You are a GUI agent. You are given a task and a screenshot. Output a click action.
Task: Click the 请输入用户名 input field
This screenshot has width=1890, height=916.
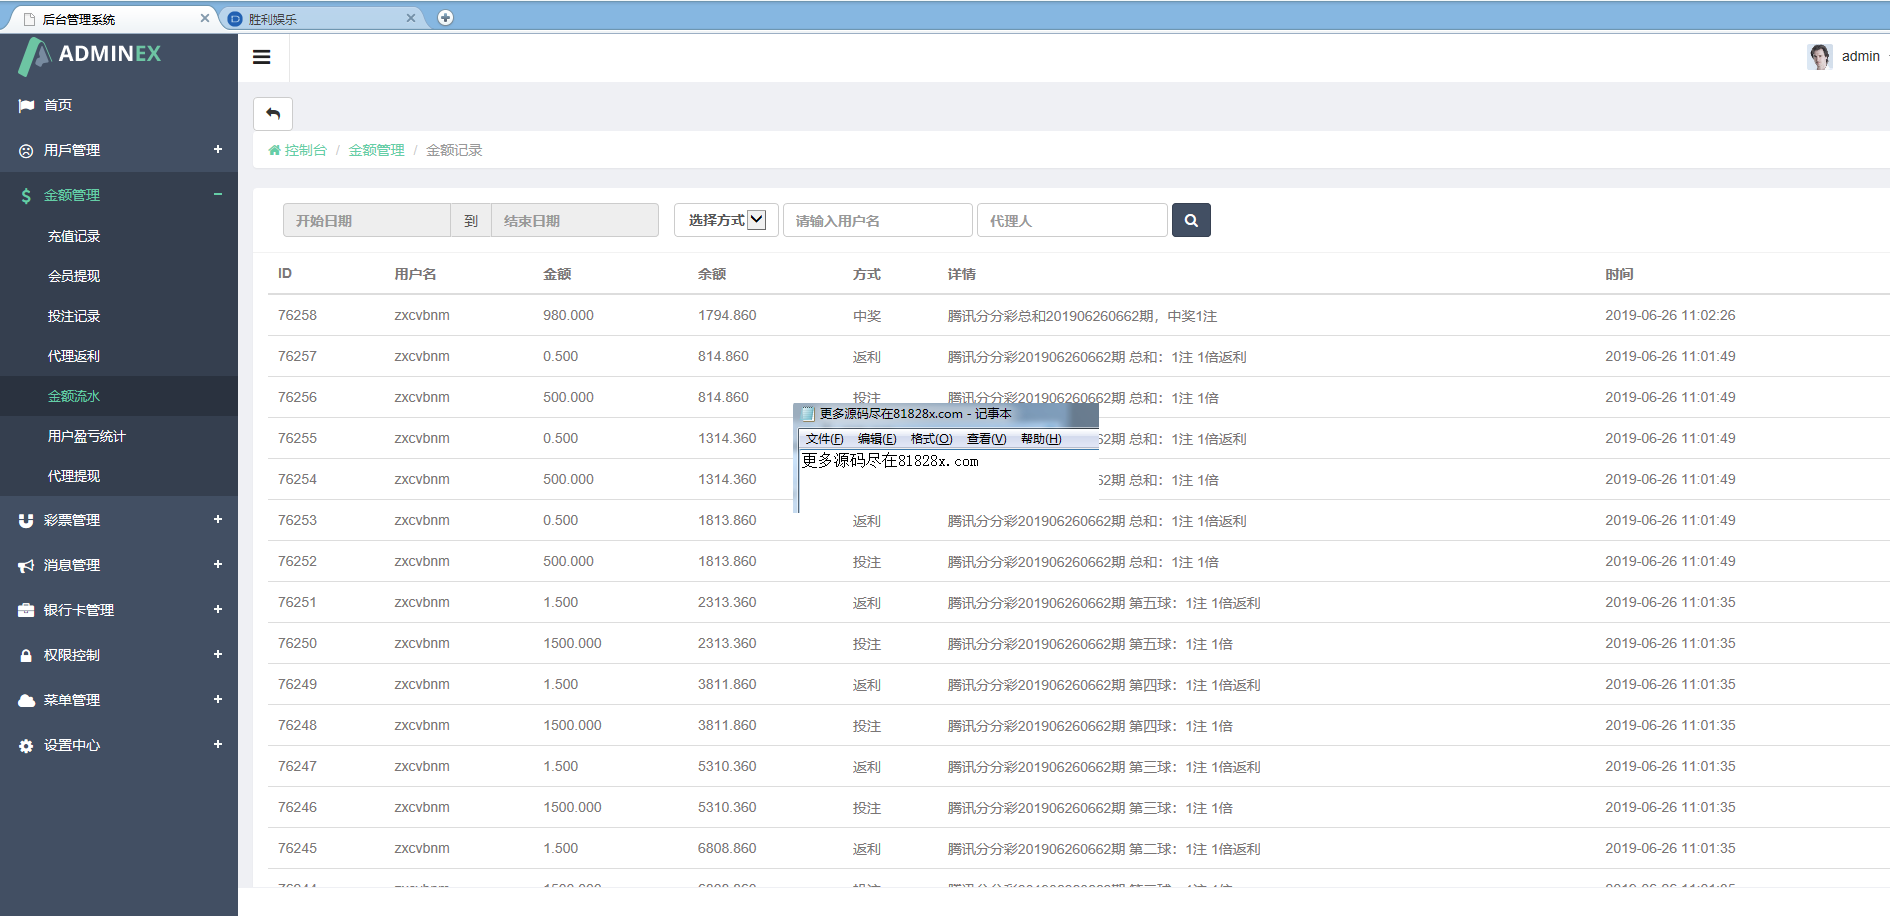[x=877, y=221]
